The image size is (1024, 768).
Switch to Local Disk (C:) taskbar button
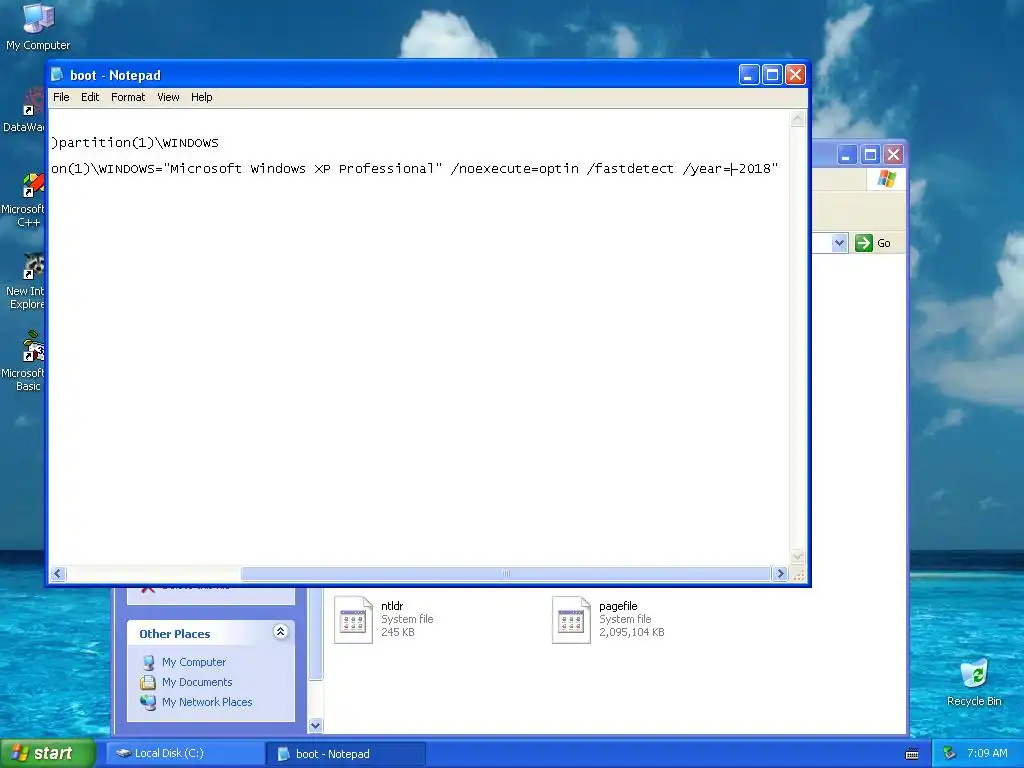coord(185,754)
